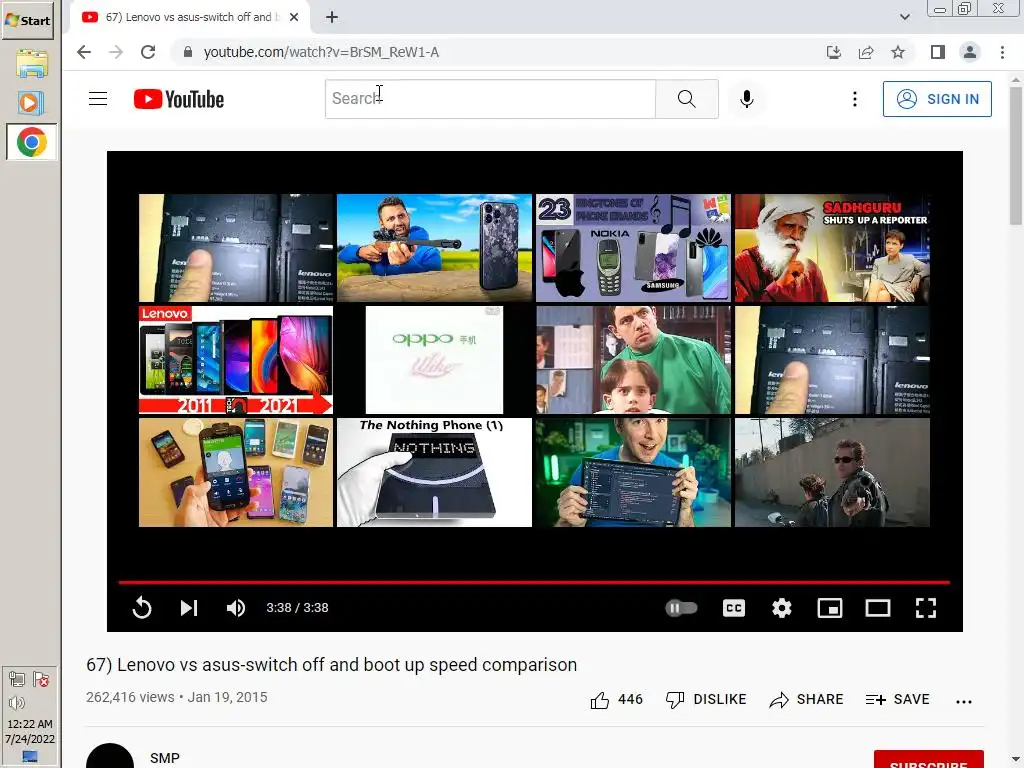The height and width of the screenshot is (768, 1024).
Task: Launch the media player taskbar icon
Action: click(x=31, y=103)
